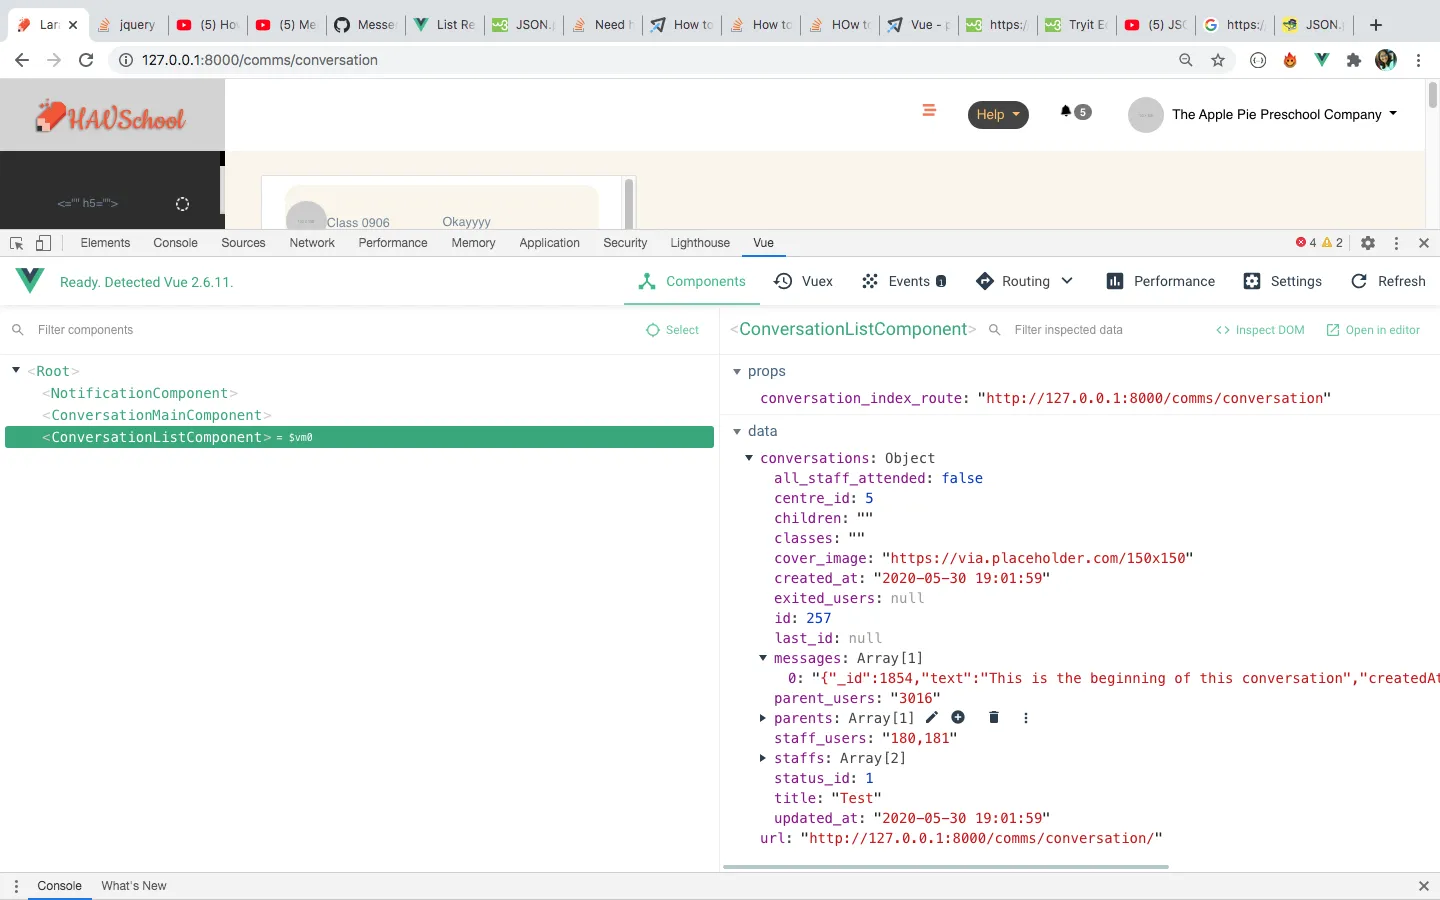Click the horizontal scrollbar in data panel
This screenshot has height=900, width=1440.
coord(945,866)
